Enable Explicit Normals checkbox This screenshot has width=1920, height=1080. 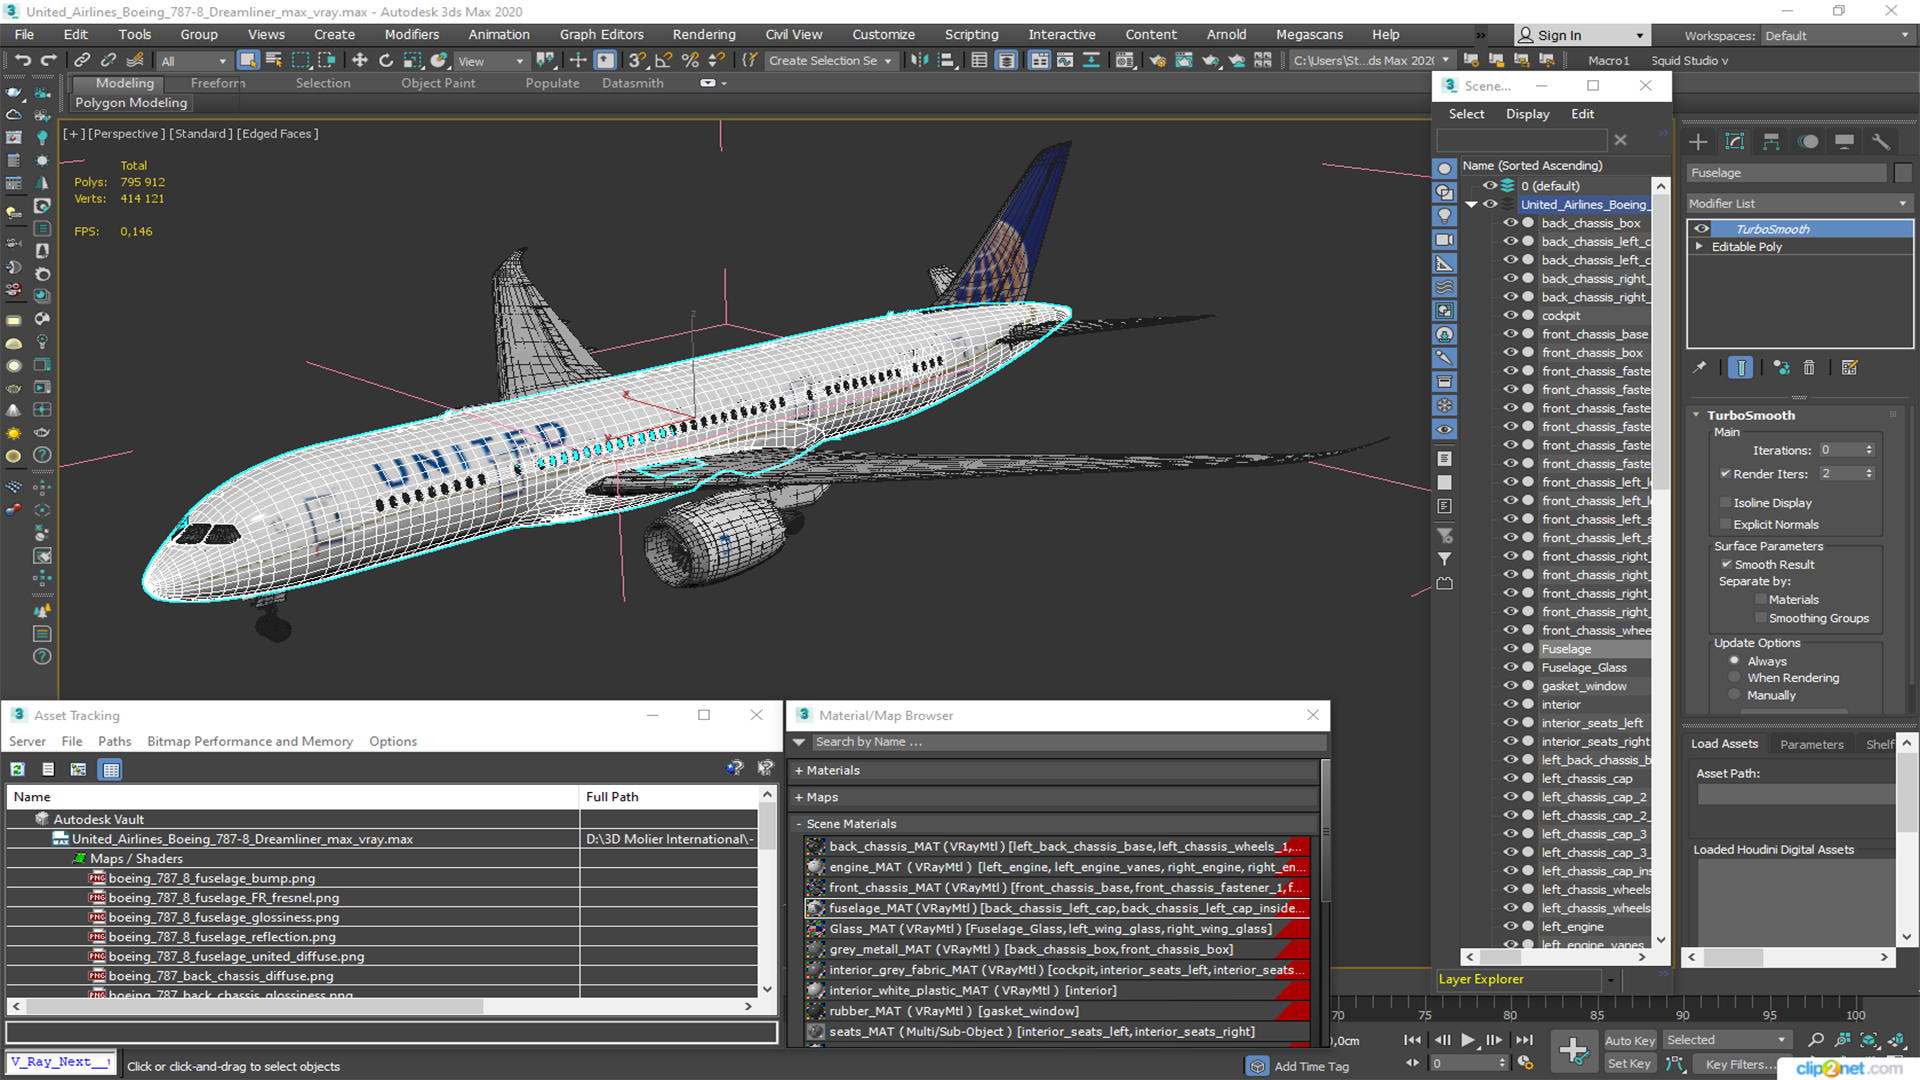[1725, 524]
